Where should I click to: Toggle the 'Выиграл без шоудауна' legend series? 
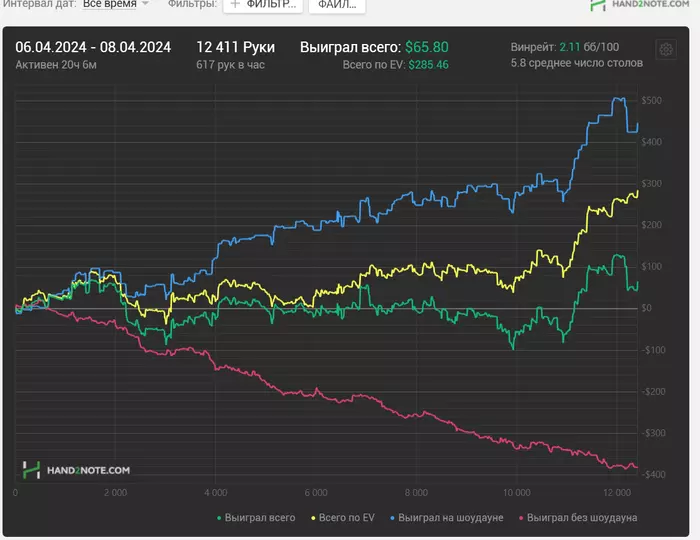click(x=578, y=518)
